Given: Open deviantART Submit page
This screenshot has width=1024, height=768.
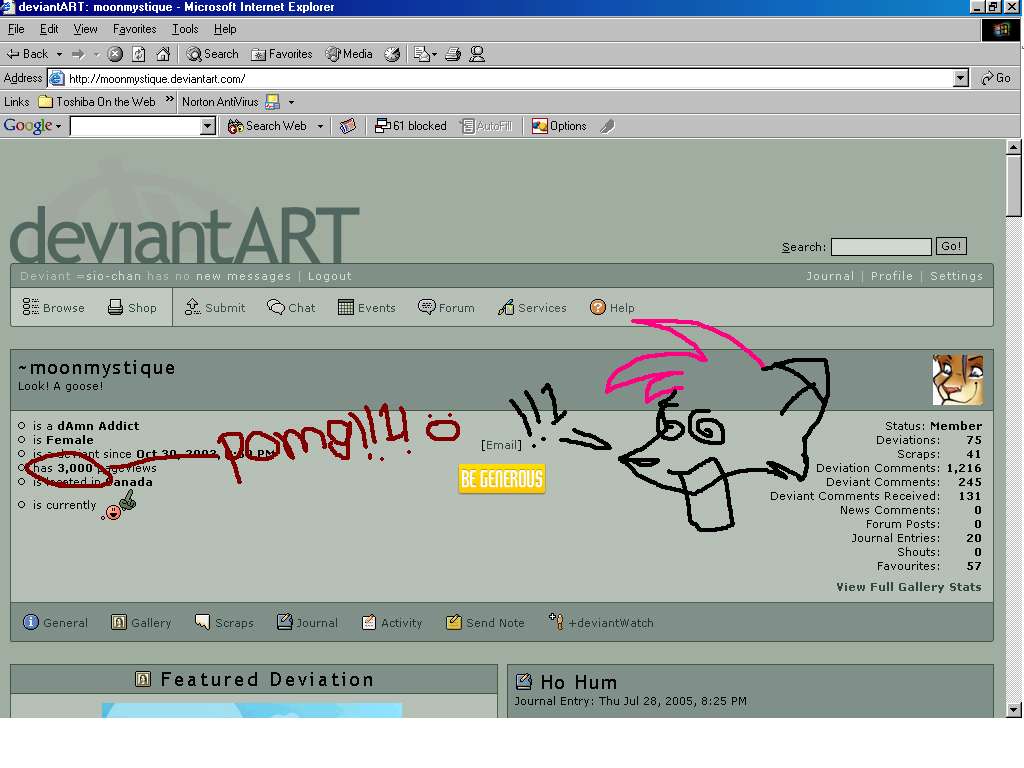Looking at the screenshot, I should 215,308.
